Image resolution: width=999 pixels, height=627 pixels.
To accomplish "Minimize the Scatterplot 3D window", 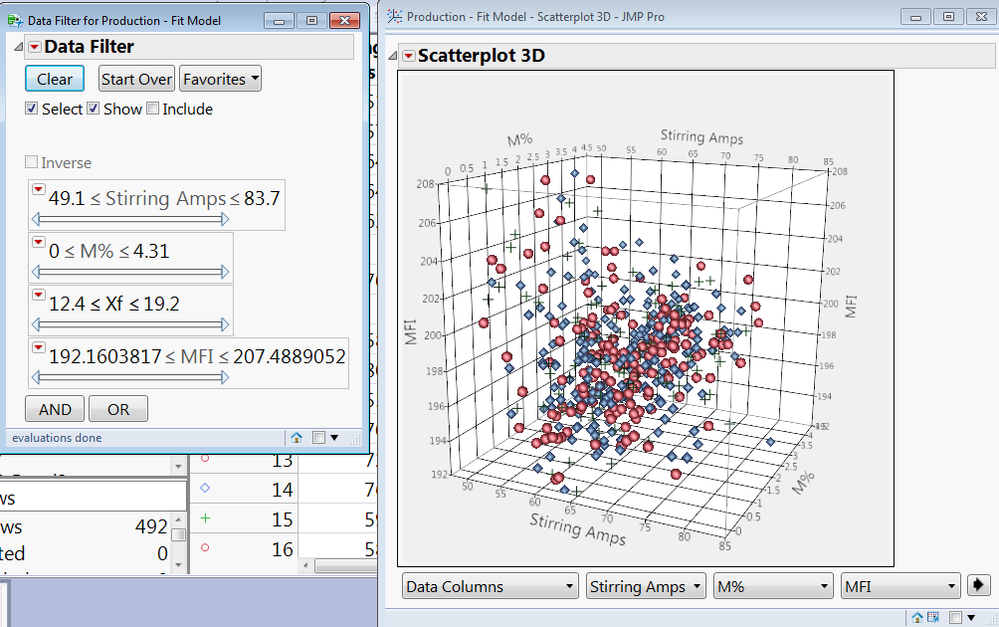I will coord(916,17).
